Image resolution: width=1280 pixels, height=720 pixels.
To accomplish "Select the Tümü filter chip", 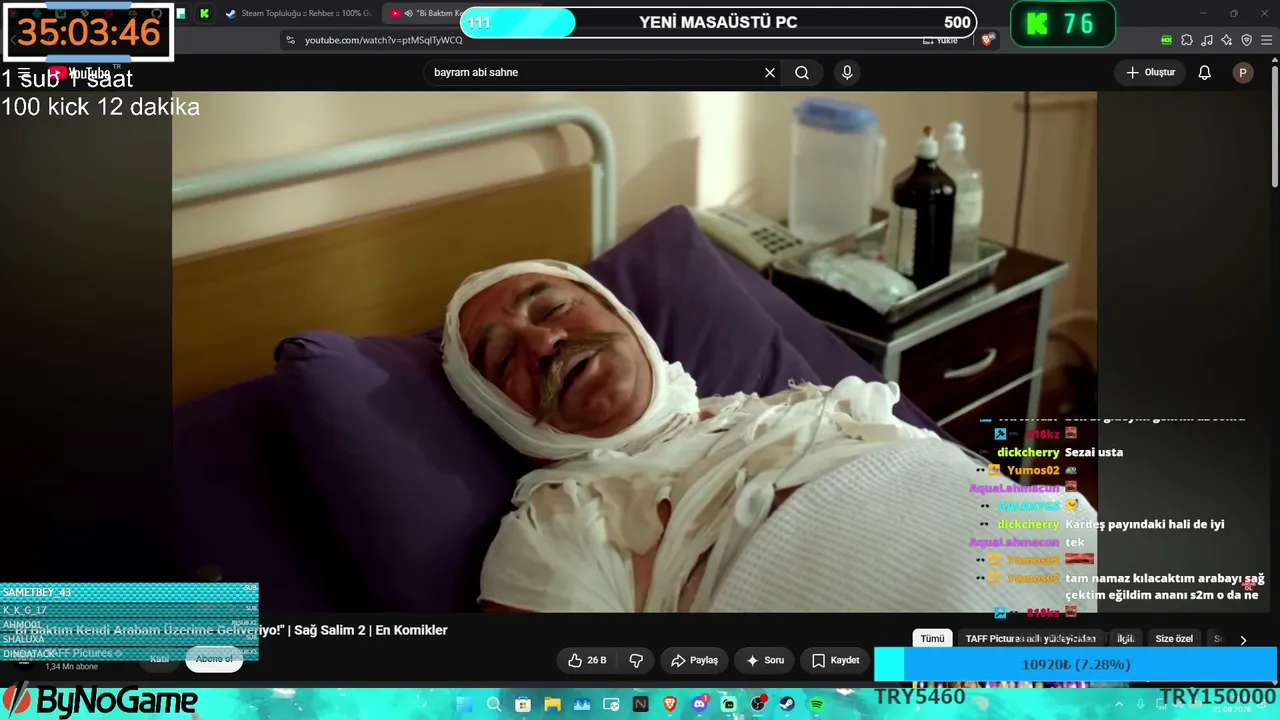I will 932,639.
